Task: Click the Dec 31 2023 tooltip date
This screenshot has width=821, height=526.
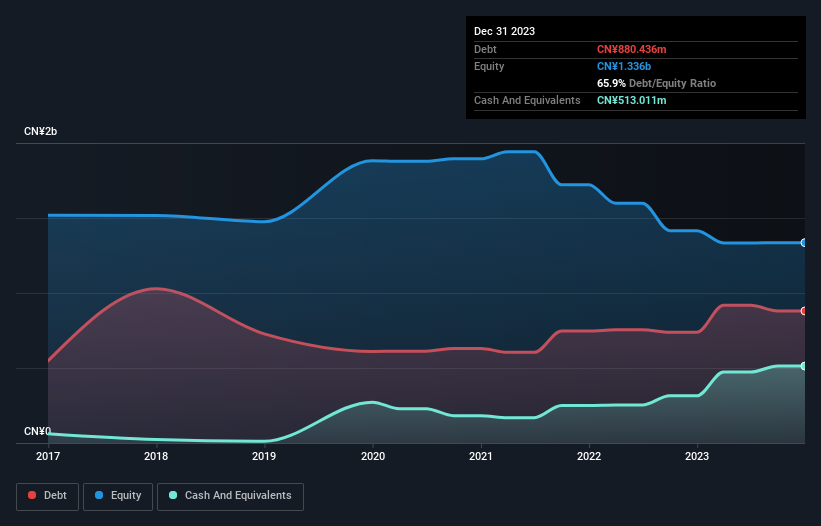Action: (x=504, y=31)
